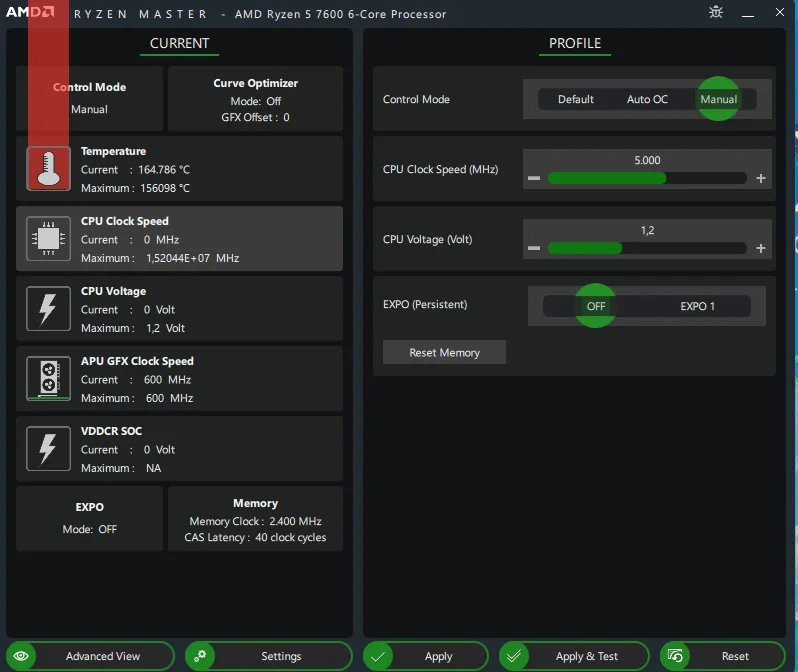The height and width of the screenshot is (672, 798).
Task: Select Manual control mode
Action: (x=718, y=99)
